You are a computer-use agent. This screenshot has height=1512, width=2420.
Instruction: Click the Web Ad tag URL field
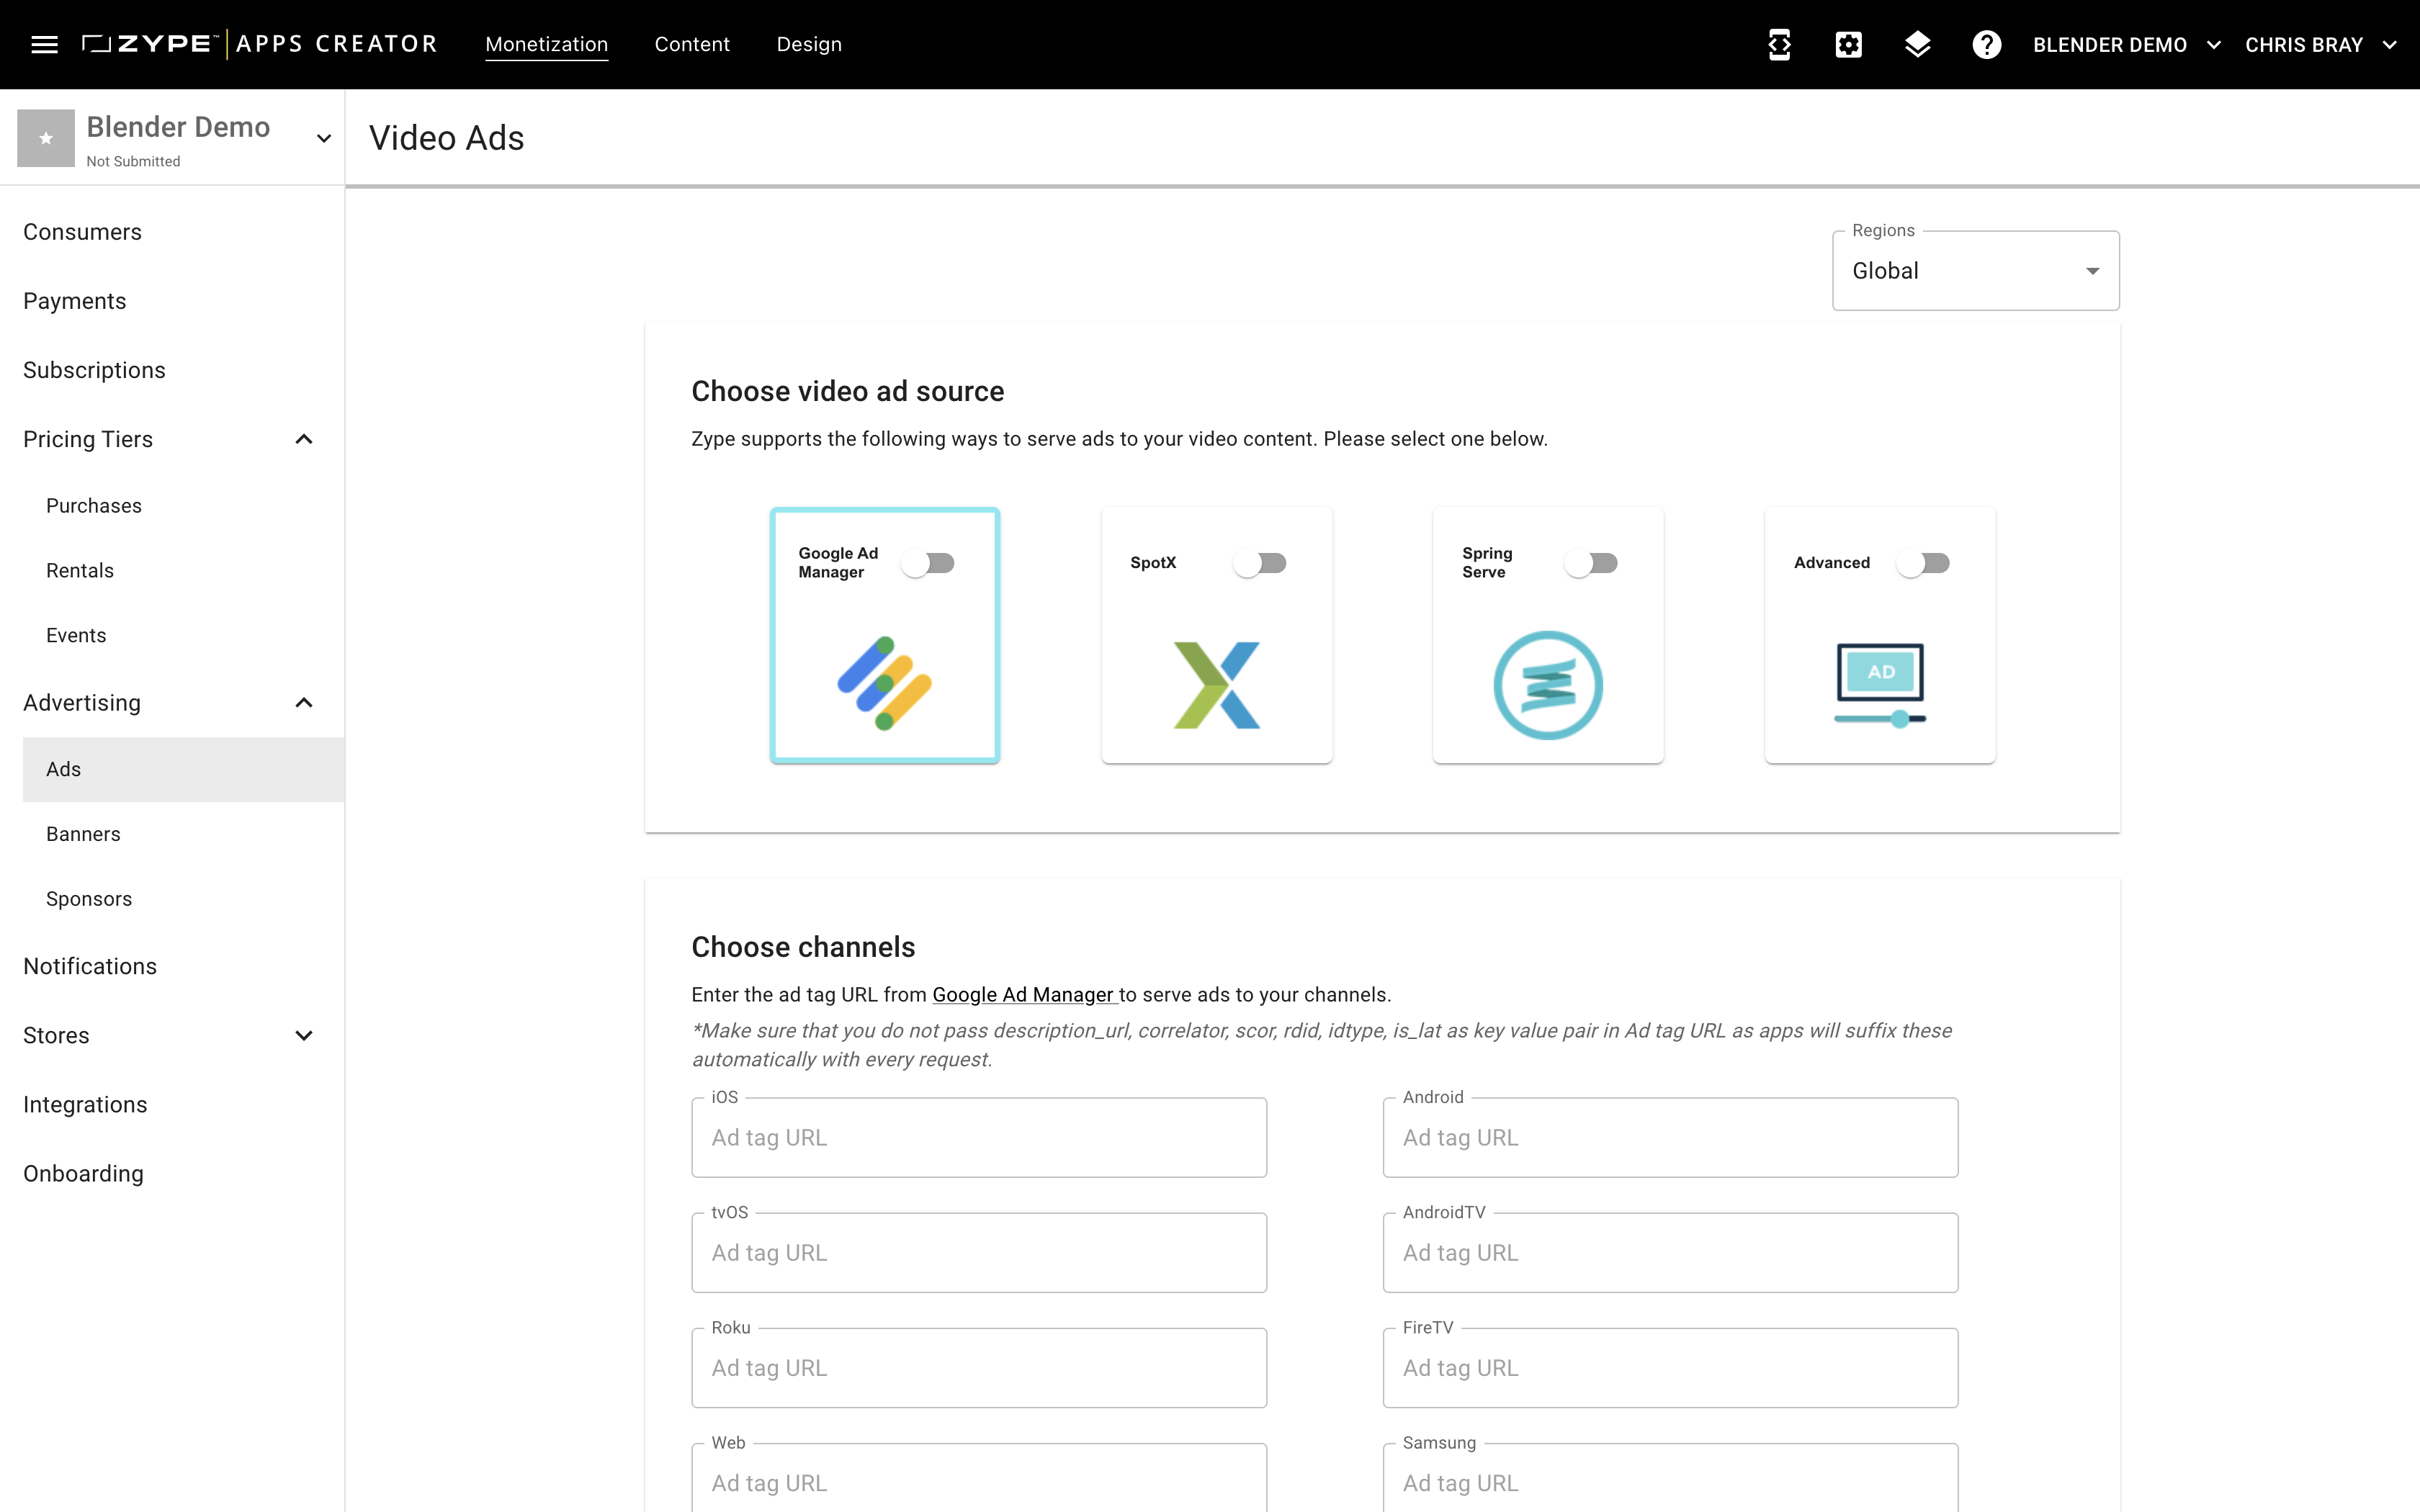(x=978, y=1478)
